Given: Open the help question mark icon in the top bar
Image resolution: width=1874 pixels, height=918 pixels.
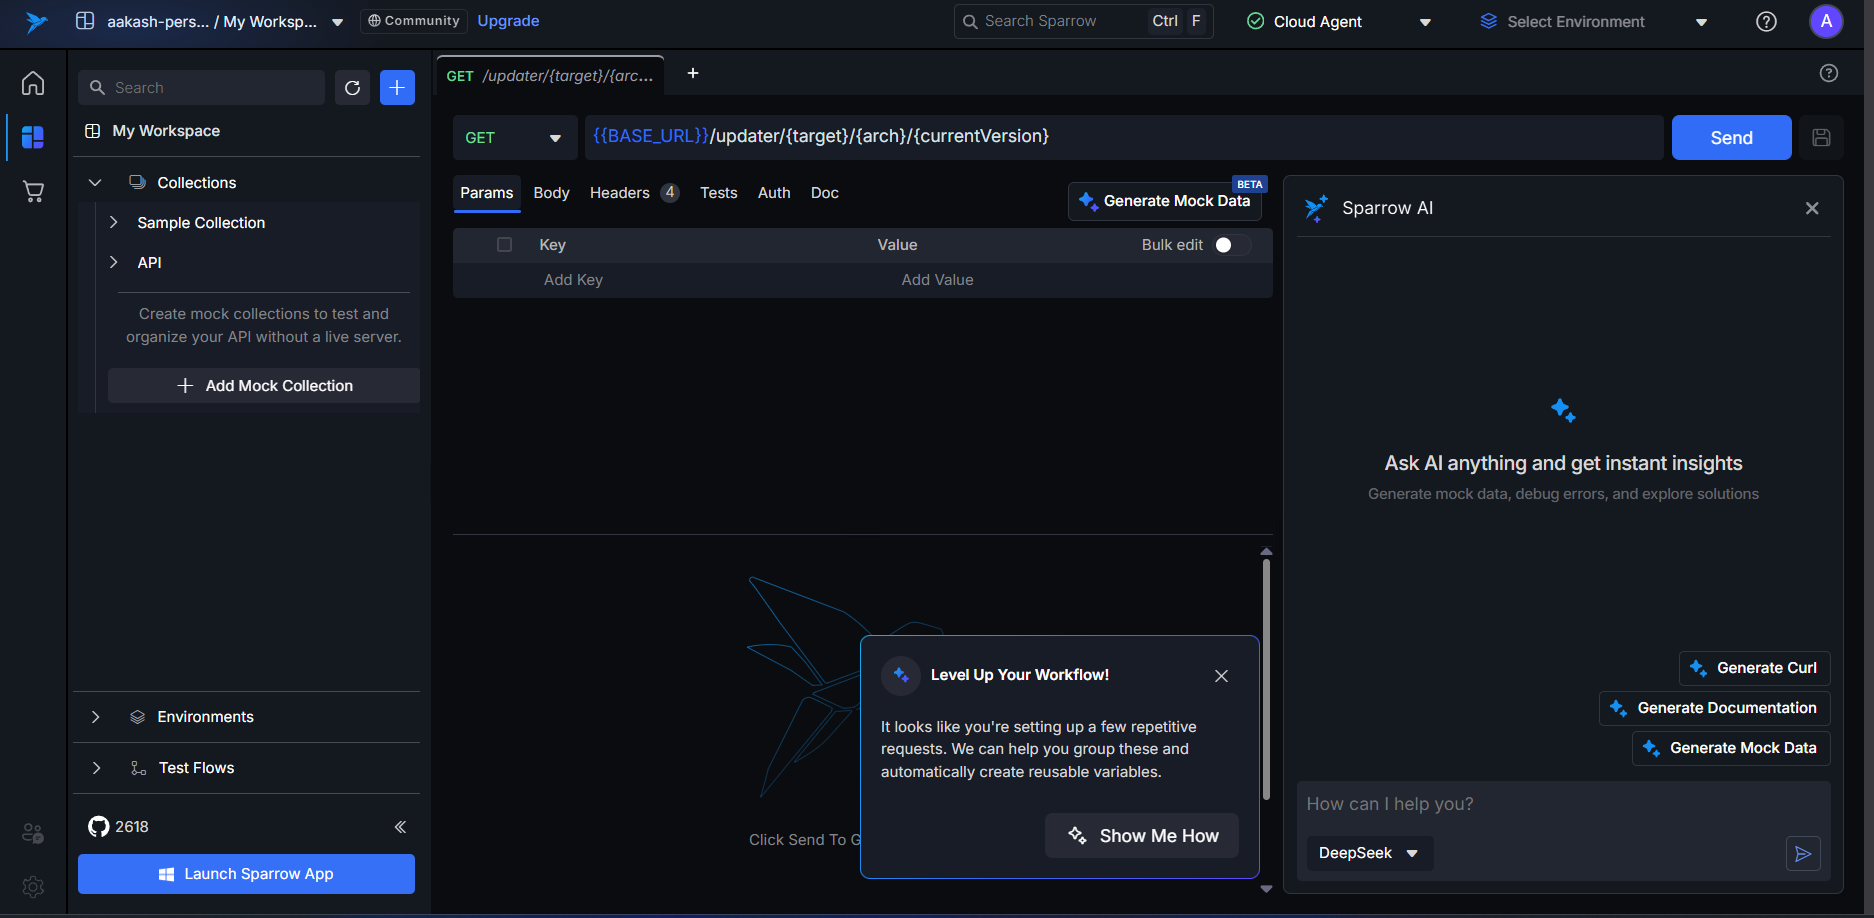Looking at the screenshot, I should click(x=1767, y=21).
